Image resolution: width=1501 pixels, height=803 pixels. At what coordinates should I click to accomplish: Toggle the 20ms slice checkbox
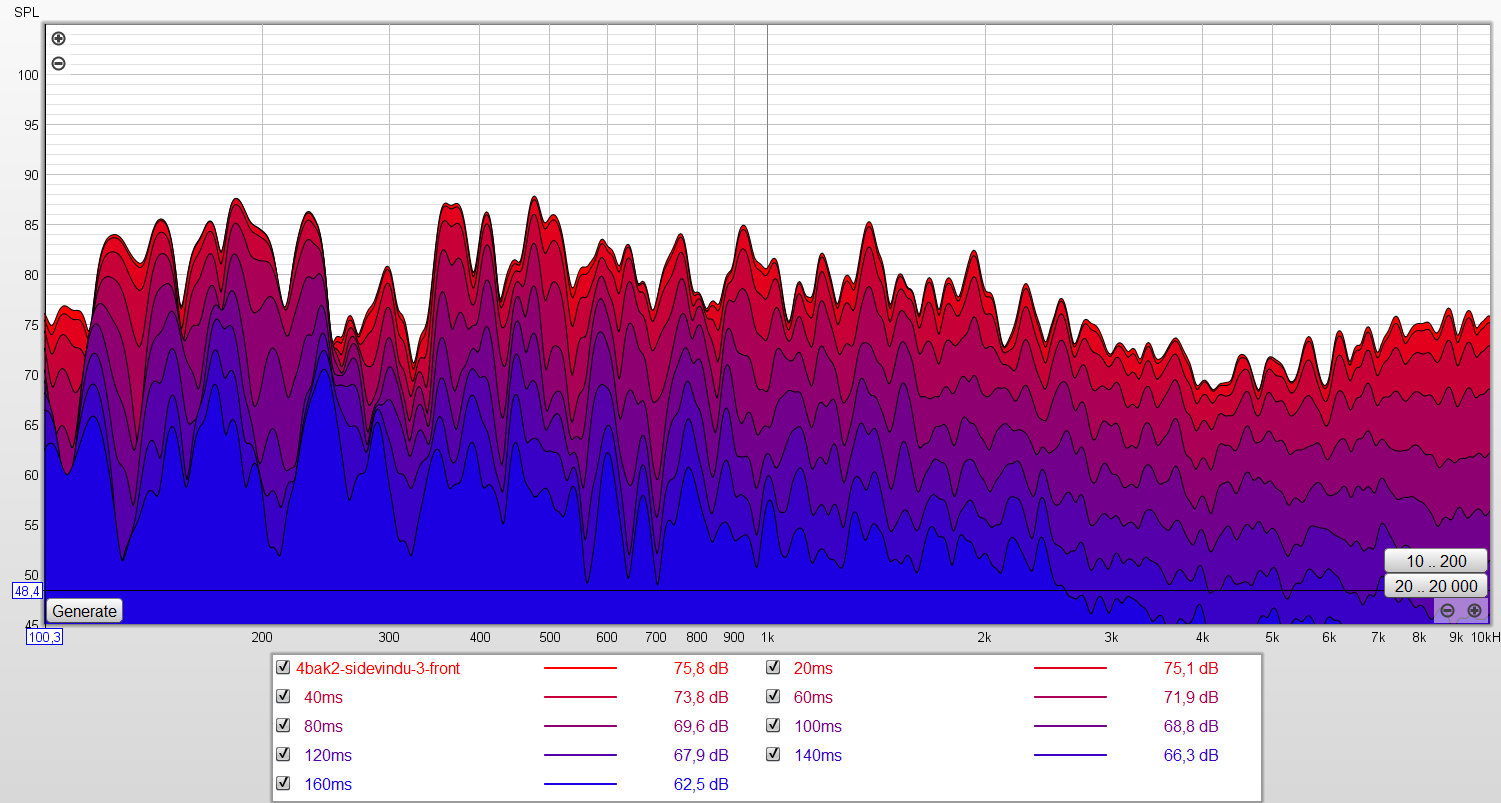pyautogui.click(x=773, y=668)
